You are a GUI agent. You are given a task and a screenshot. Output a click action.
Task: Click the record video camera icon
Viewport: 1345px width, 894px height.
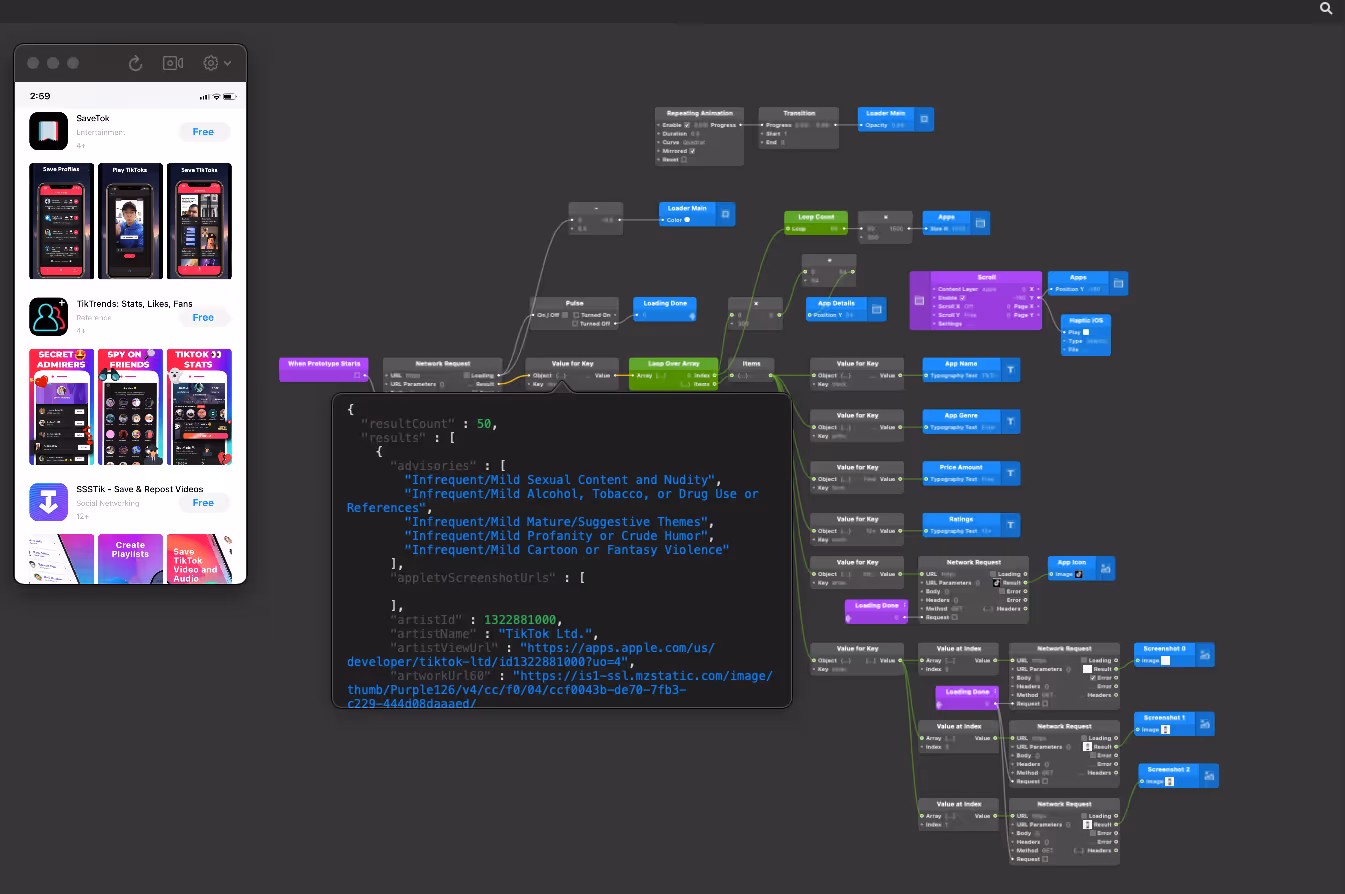[173, 63]
